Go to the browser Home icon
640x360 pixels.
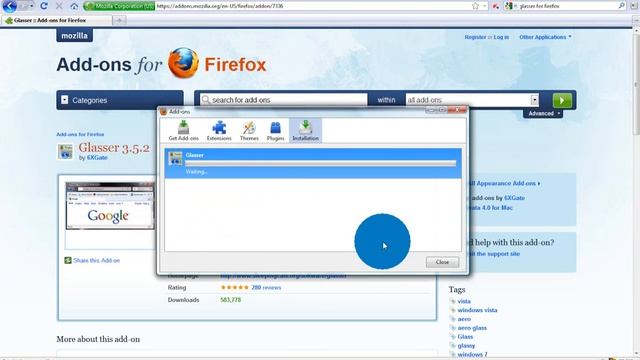[74, 6]
